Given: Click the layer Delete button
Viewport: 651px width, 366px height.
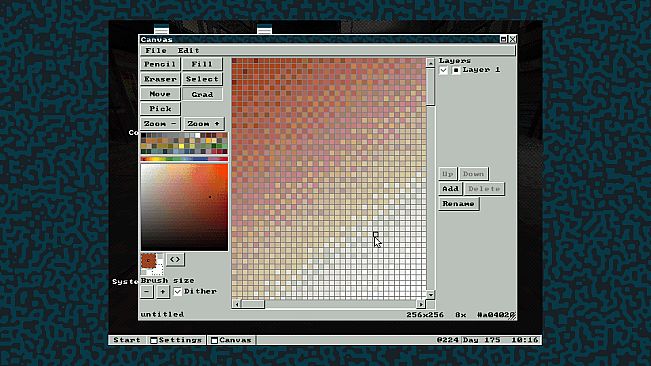Looking at the screenshot, I should point(484,189).
